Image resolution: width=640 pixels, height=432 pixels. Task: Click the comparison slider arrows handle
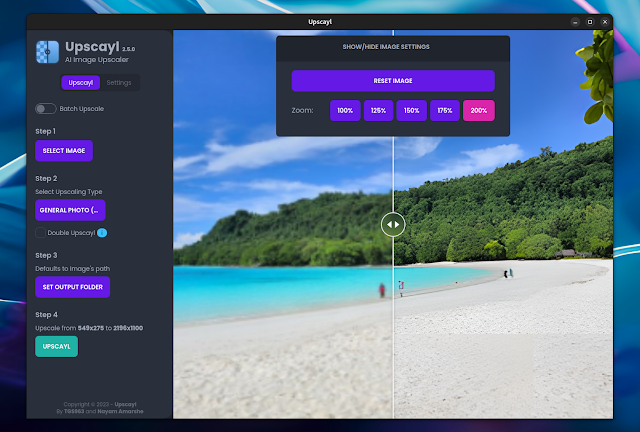click(x=393, y=225)
